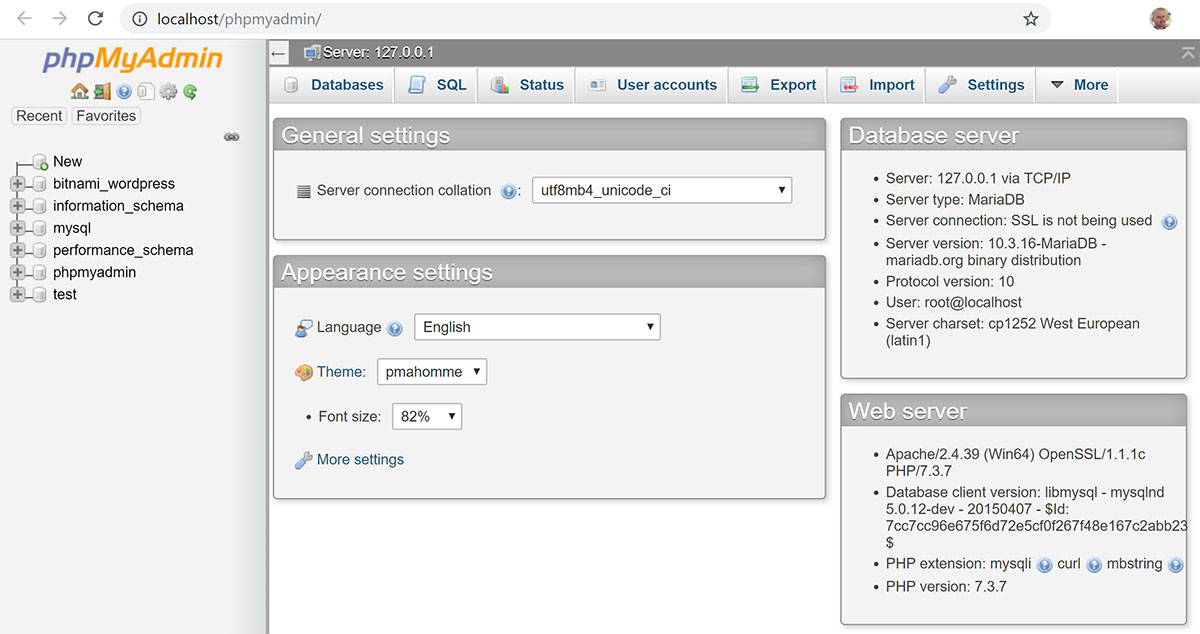1200x634 pixels.
Task: Click the site information icon in address bar
Action: pos(139,19)
